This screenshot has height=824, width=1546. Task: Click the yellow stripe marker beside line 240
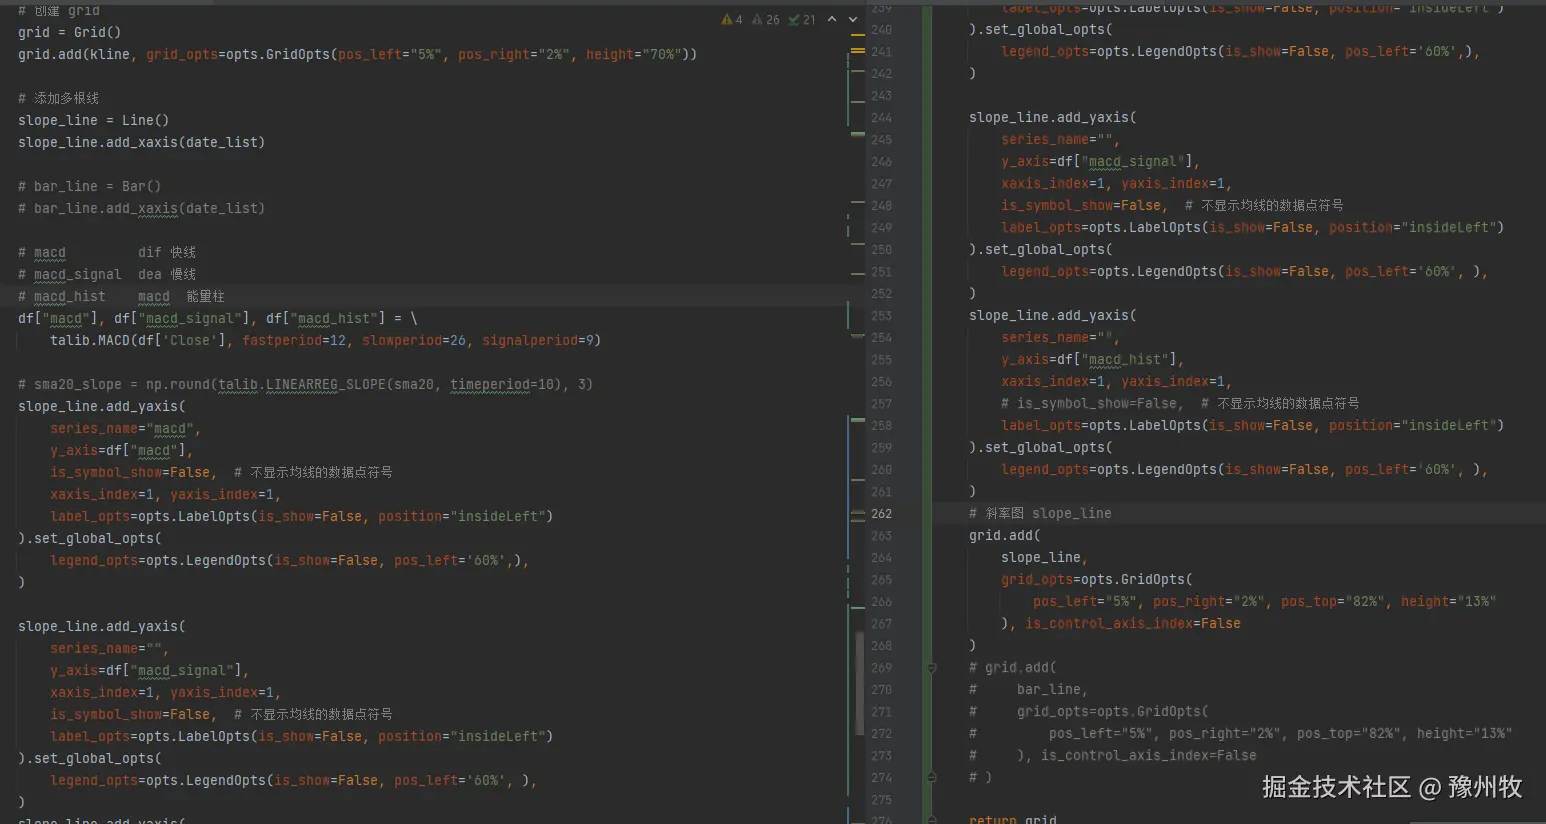tap(857, 33)
